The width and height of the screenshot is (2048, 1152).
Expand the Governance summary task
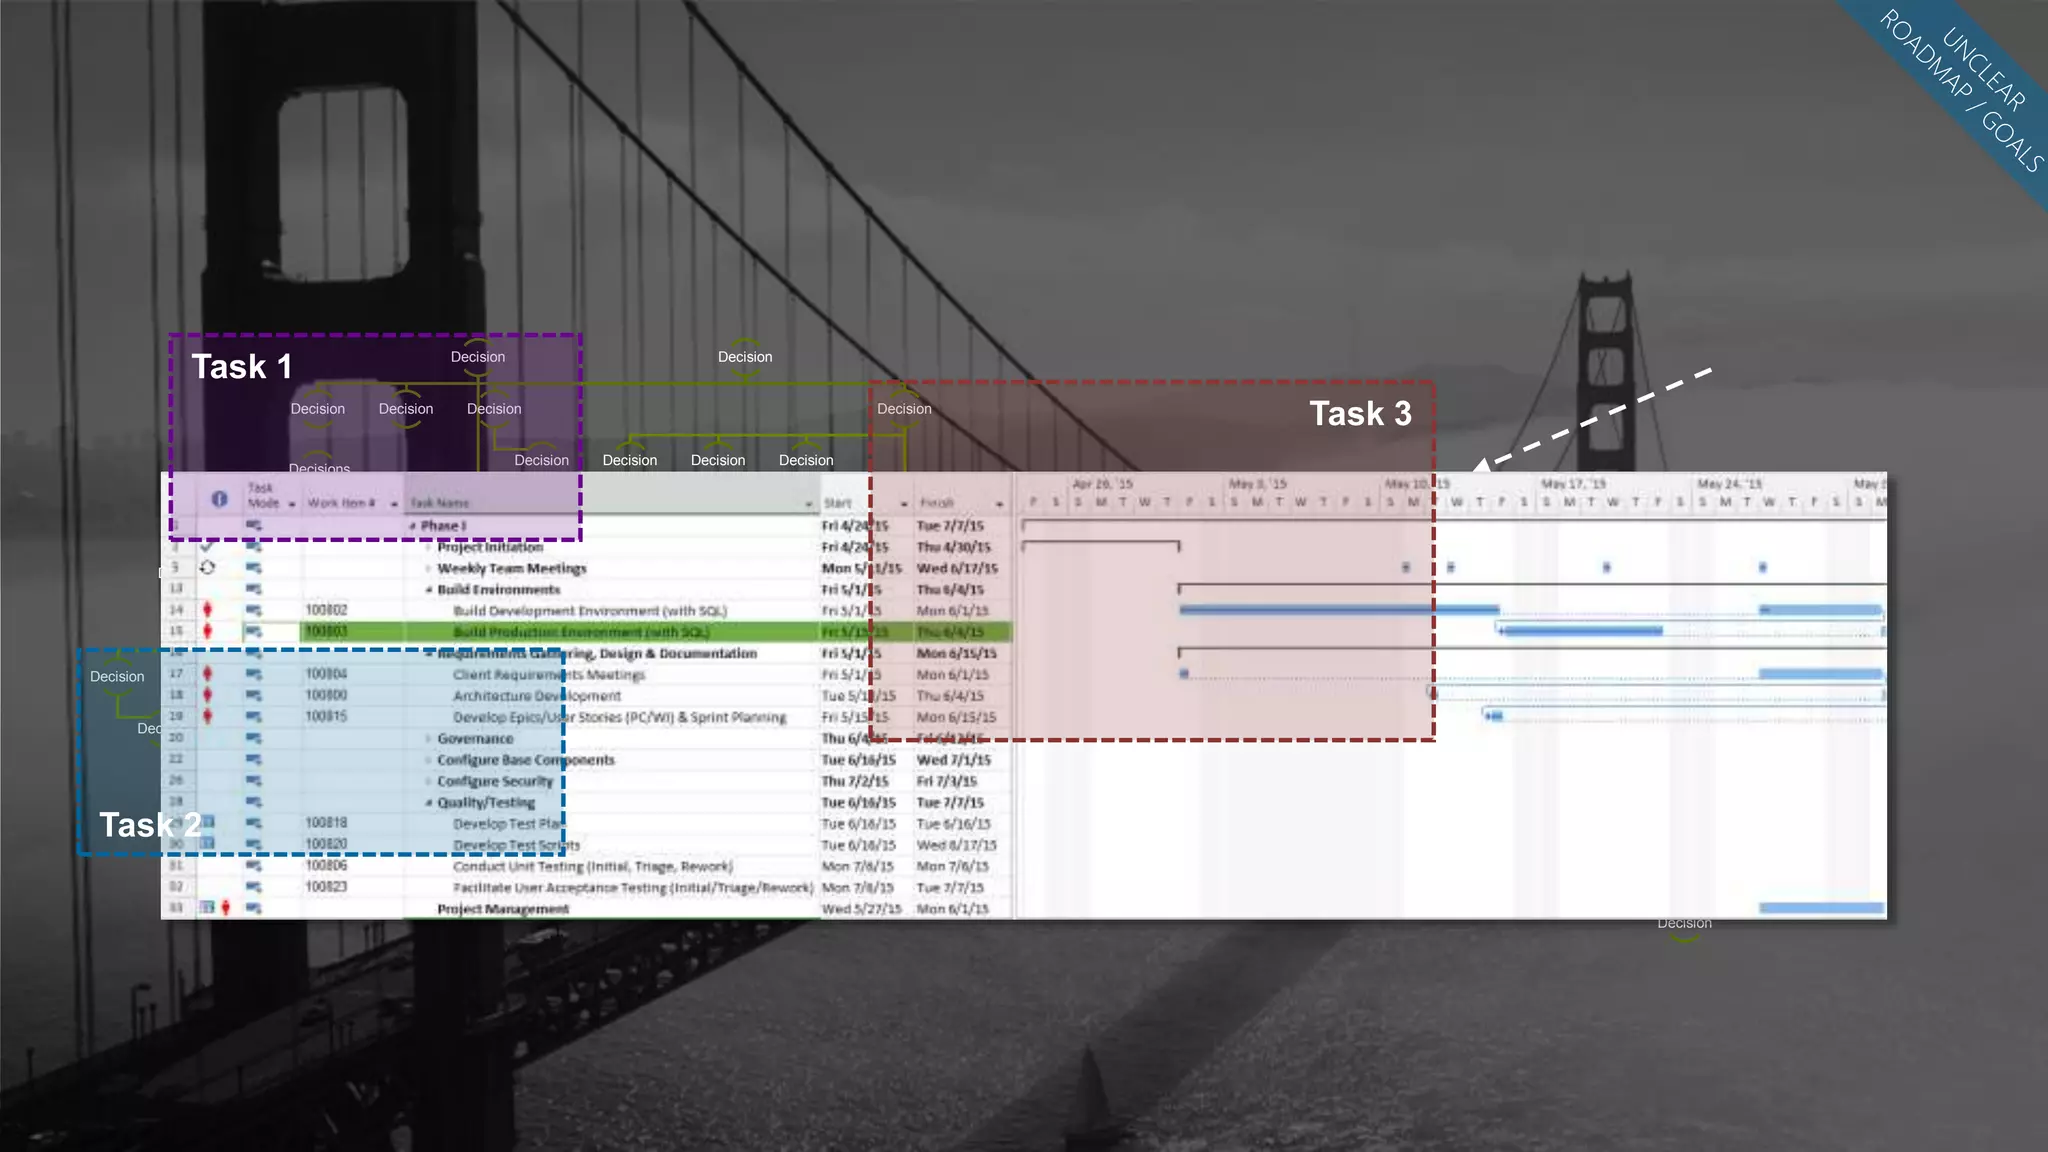pos(429,739)
